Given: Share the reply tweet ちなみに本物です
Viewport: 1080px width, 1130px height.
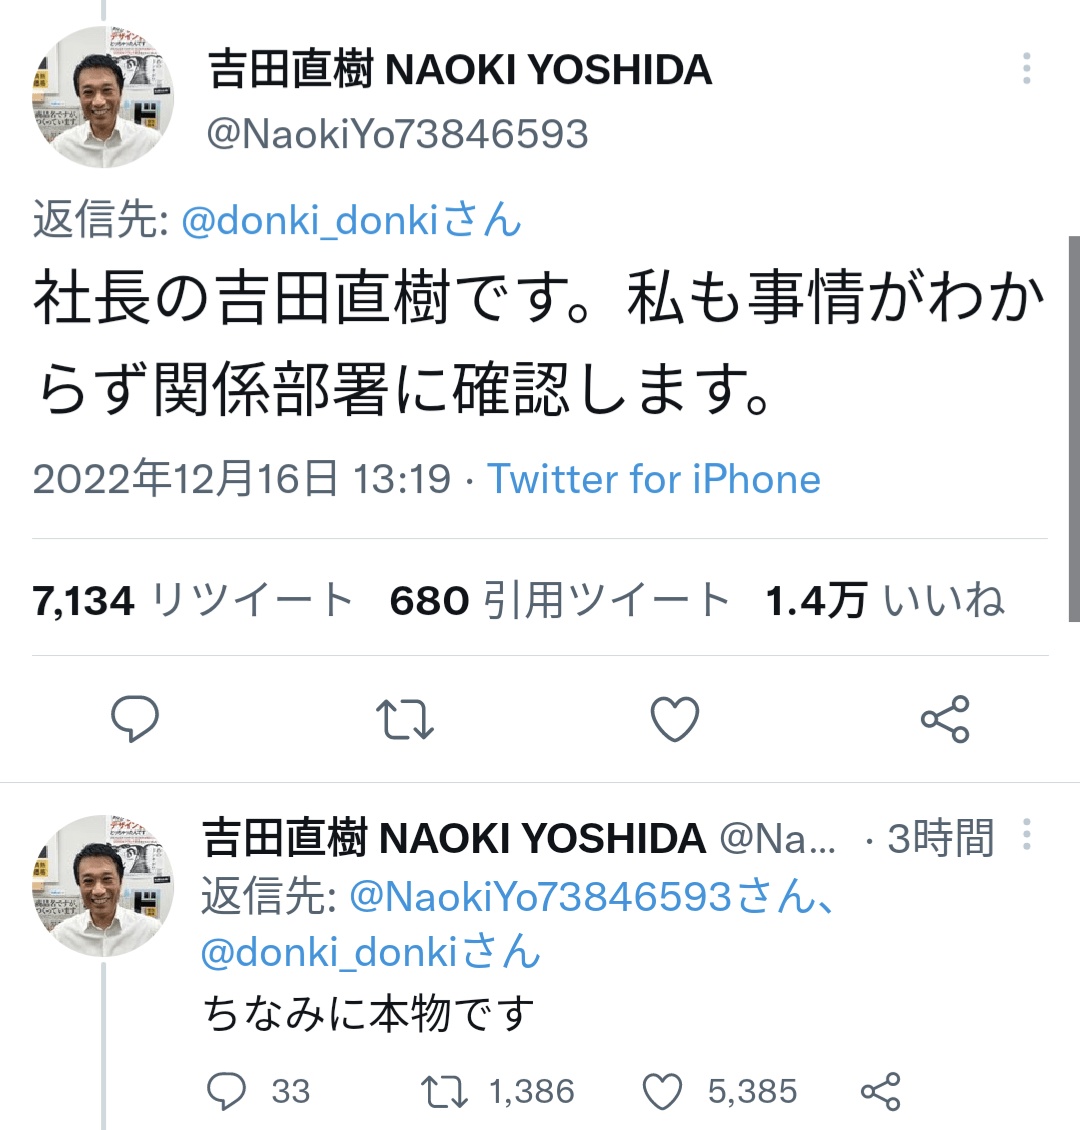Looking at the screenshot, I should click(x=881, y=1091).
